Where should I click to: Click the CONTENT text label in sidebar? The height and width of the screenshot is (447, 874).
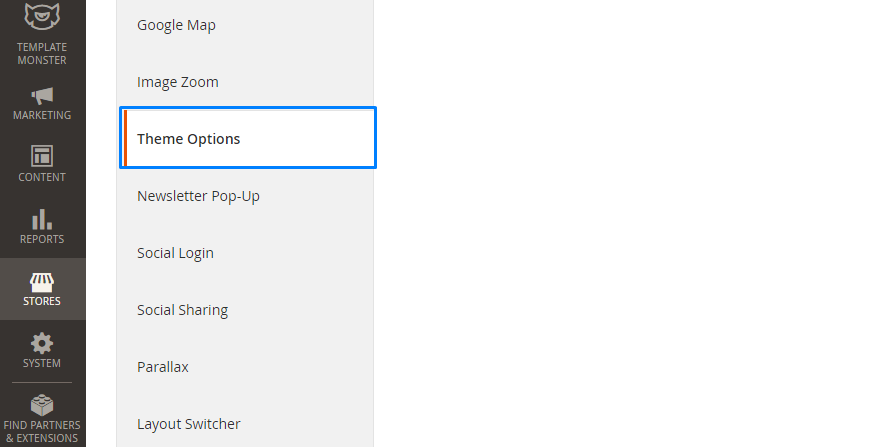pos(42,177)
